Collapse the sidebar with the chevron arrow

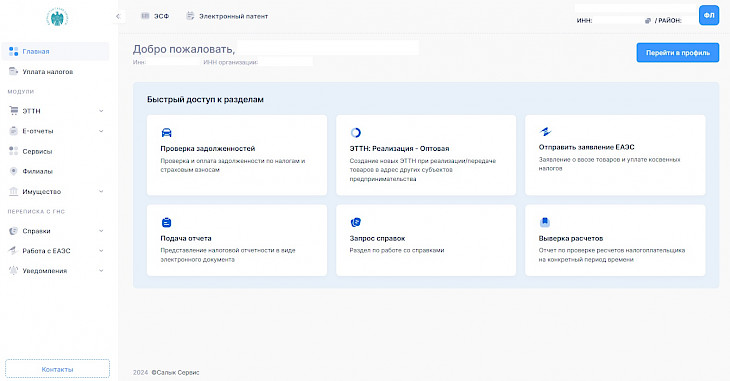pyautogui.click(x=118, y=16)
